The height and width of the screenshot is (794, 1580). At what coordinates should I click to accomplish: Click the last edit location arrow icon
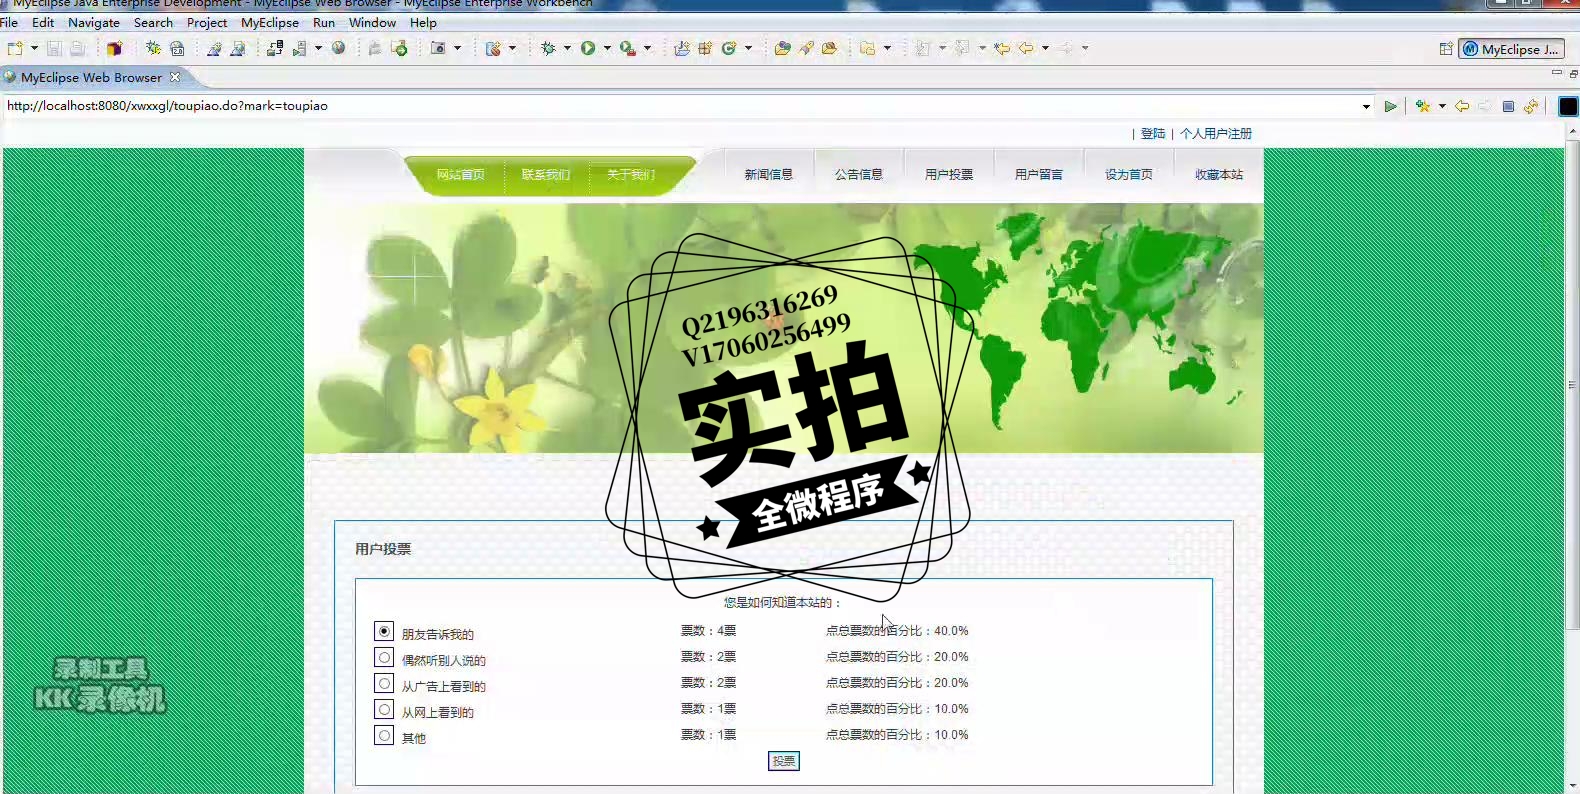1002,48
